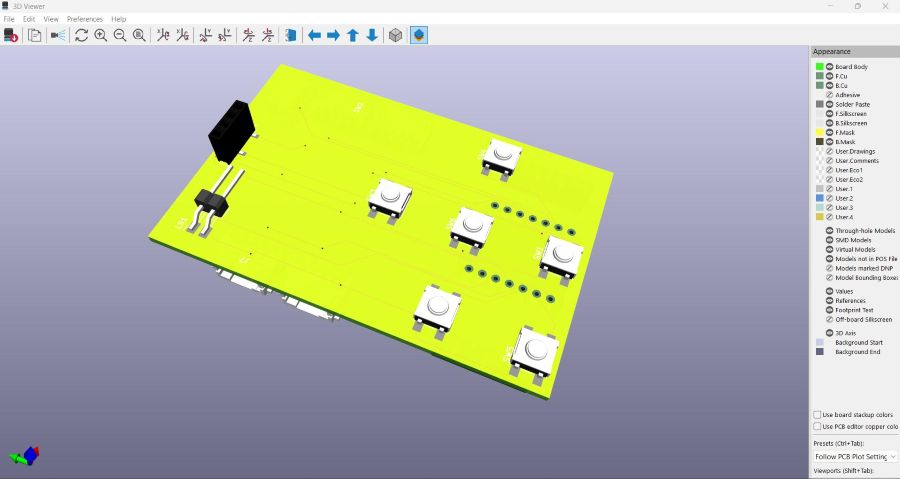Move board left with blue arrow

314,36
